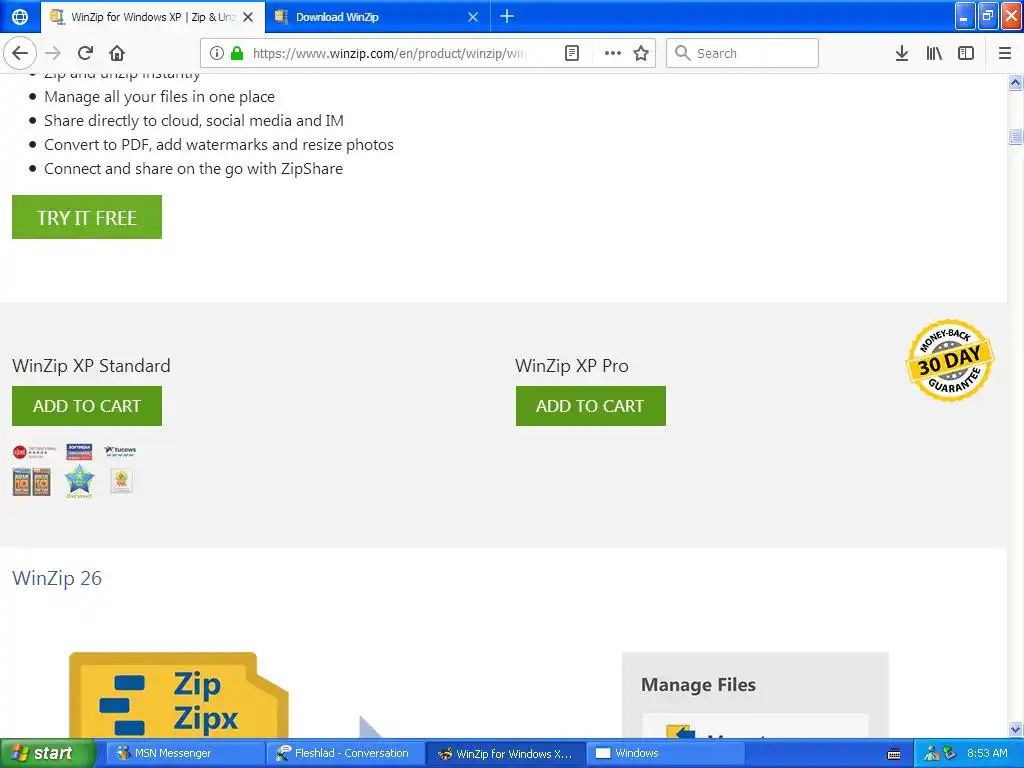Viewport: 1024px width, 768px height.
Task: Bookmark this page with the star
Action: click(641, 53)
